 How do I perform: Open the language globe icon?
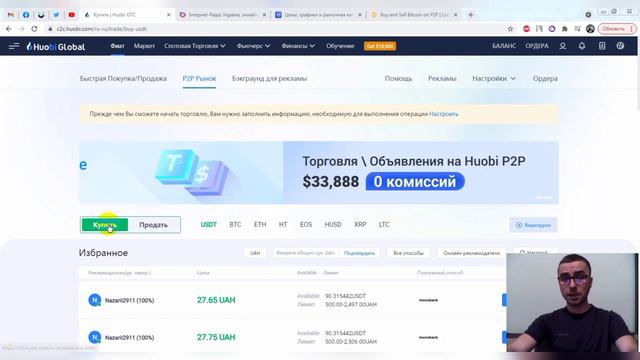[620, 46]
